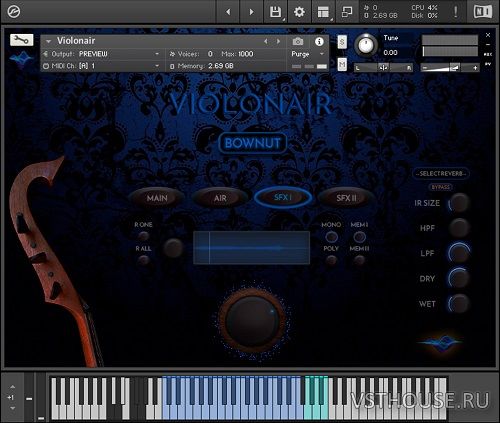Screen dimensions: 500x423
Task: Click the DRY knob
Action: pos(459,278)
